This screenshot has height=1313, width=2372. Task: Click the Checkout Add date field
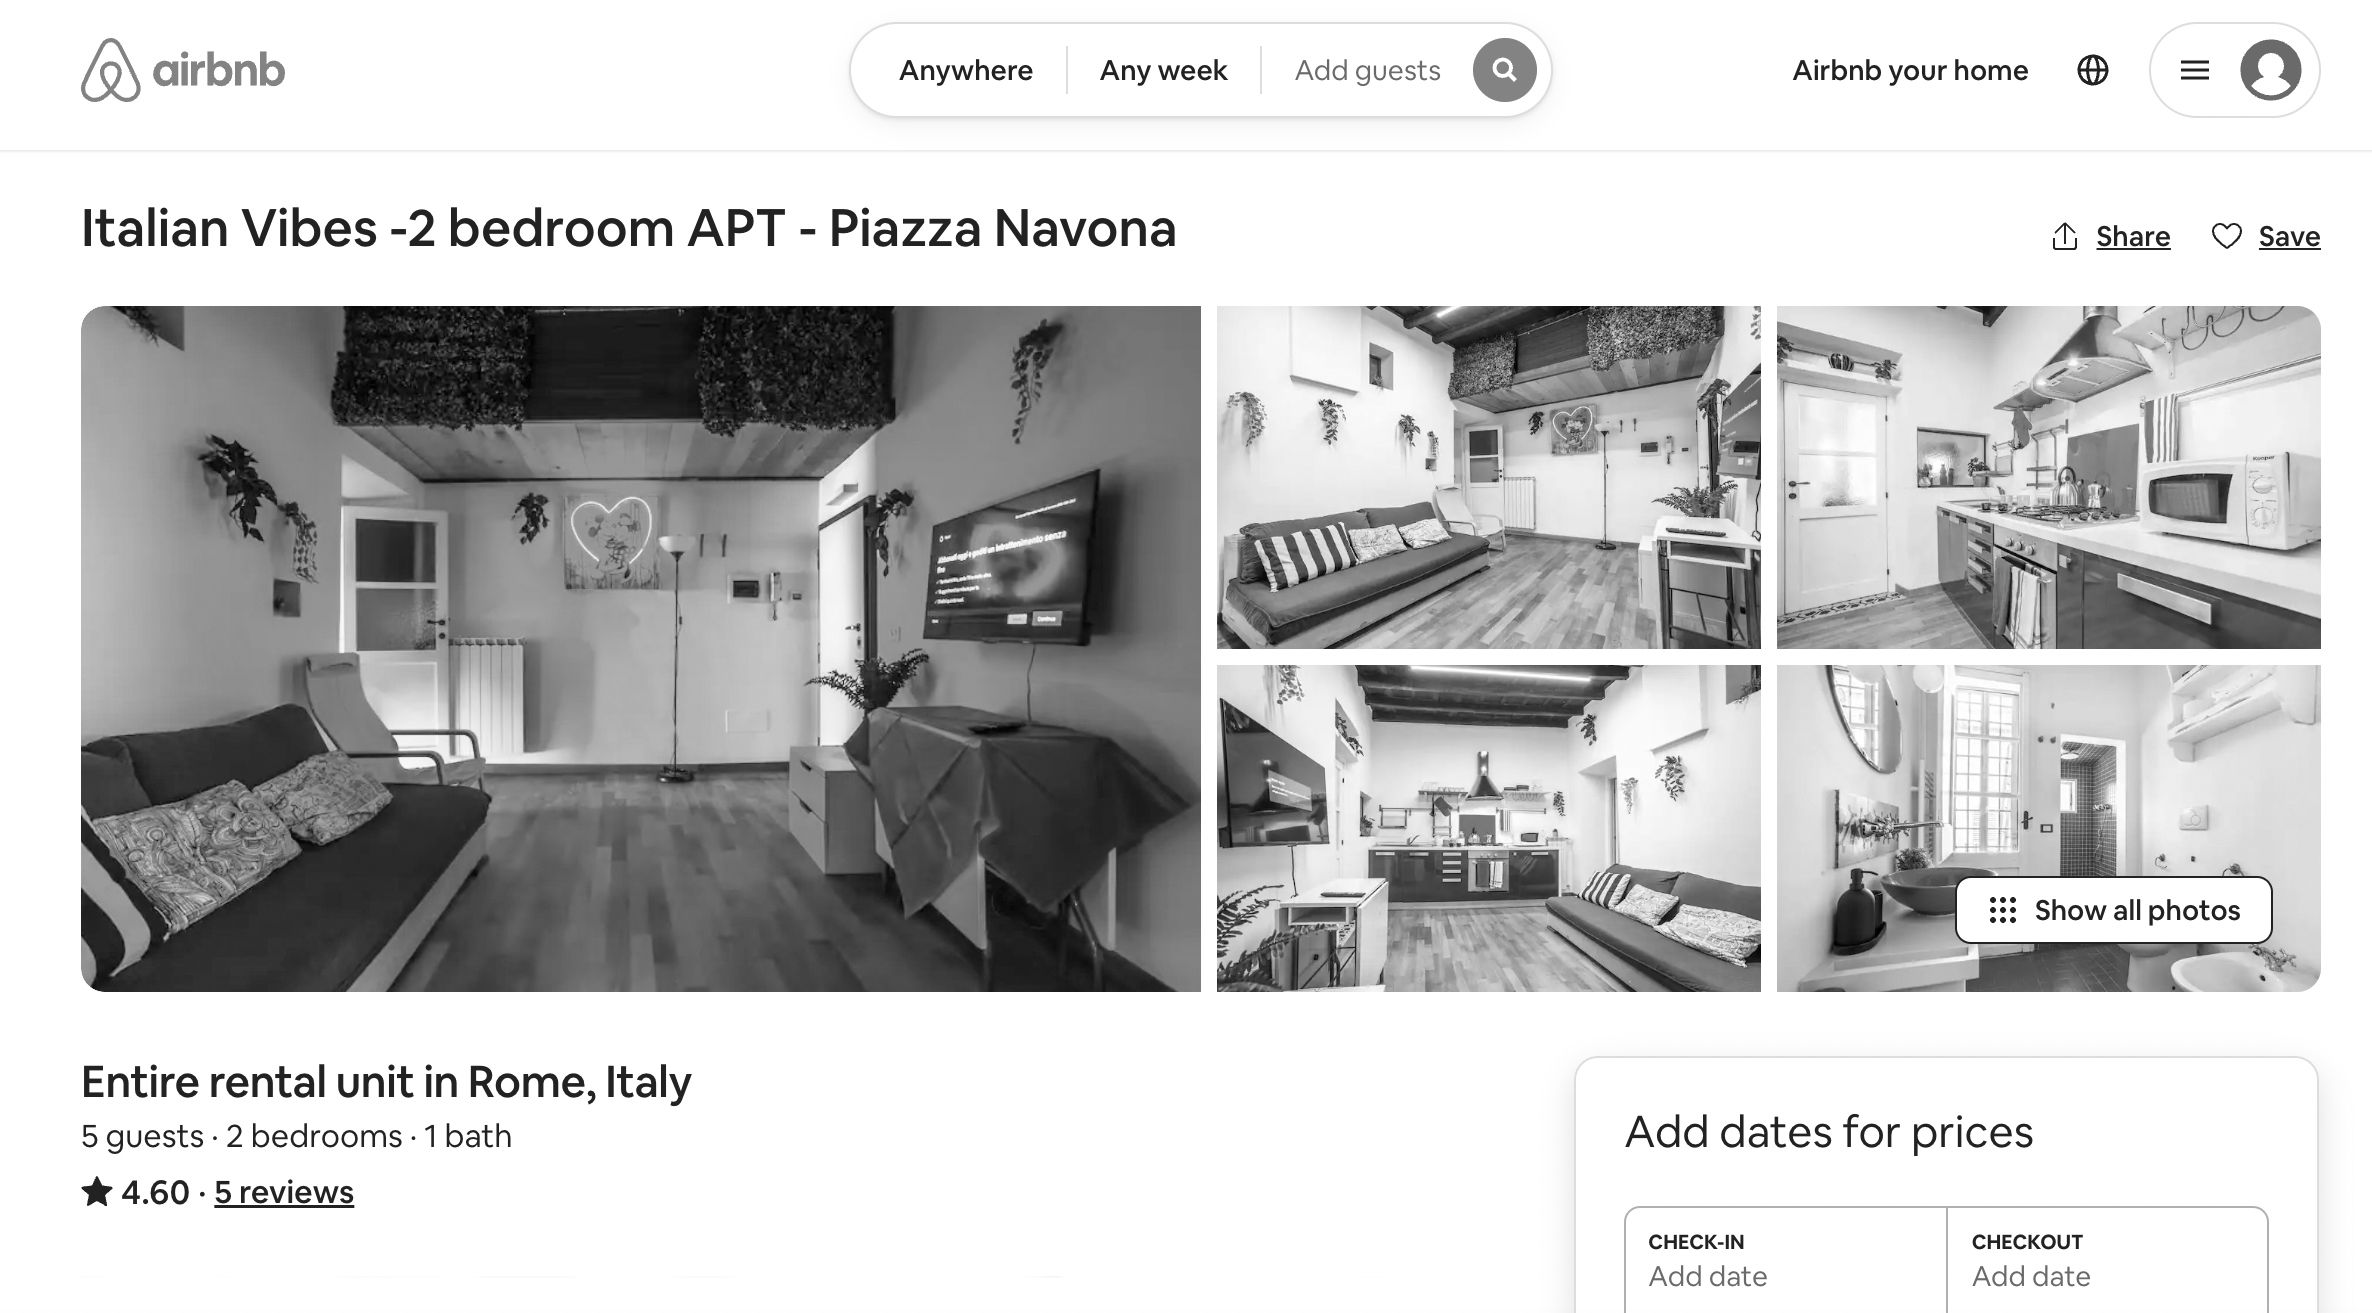(x=2107, y=1260)
